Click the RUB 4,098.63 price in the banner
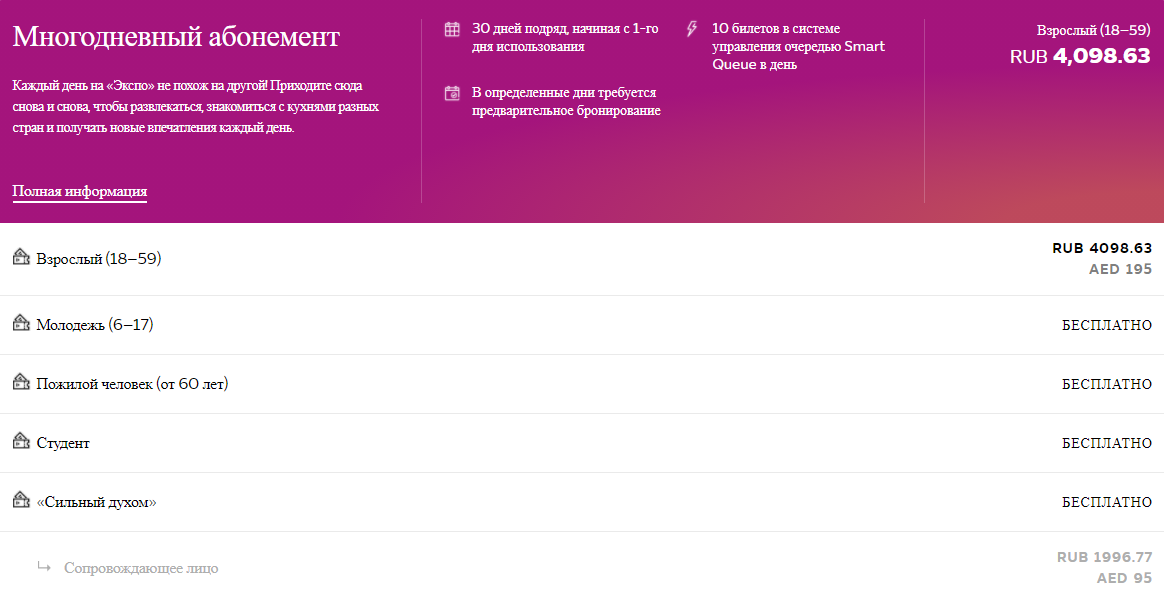The image size is (1164, 606). point(1080,56)
